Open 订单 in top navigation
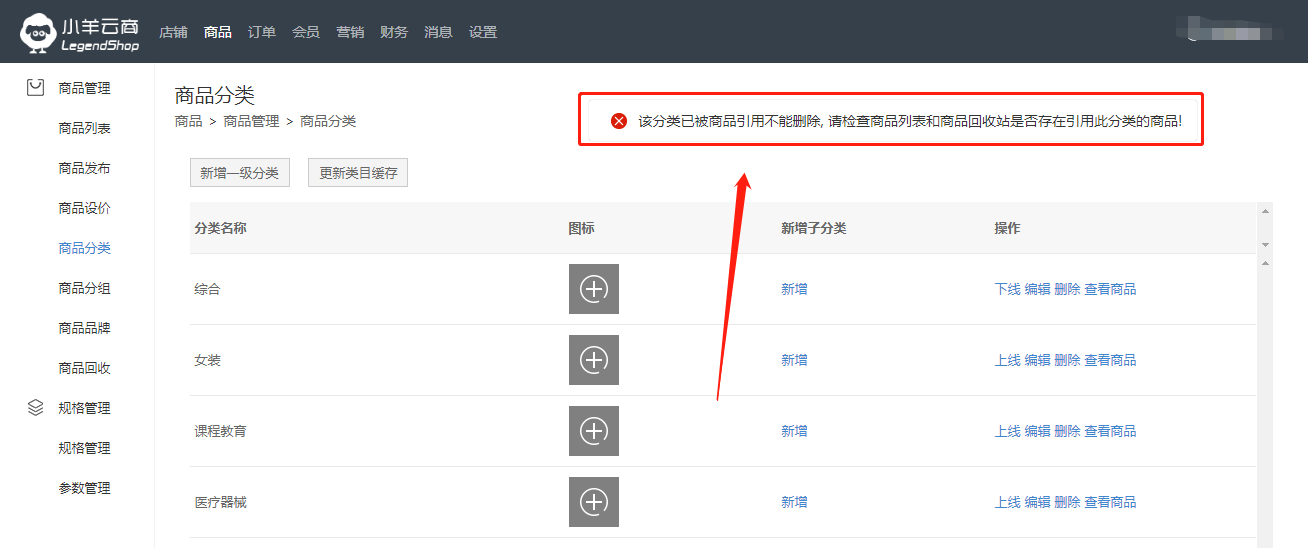Screen dimensions: 1308x548 click(x=262, y=32)
